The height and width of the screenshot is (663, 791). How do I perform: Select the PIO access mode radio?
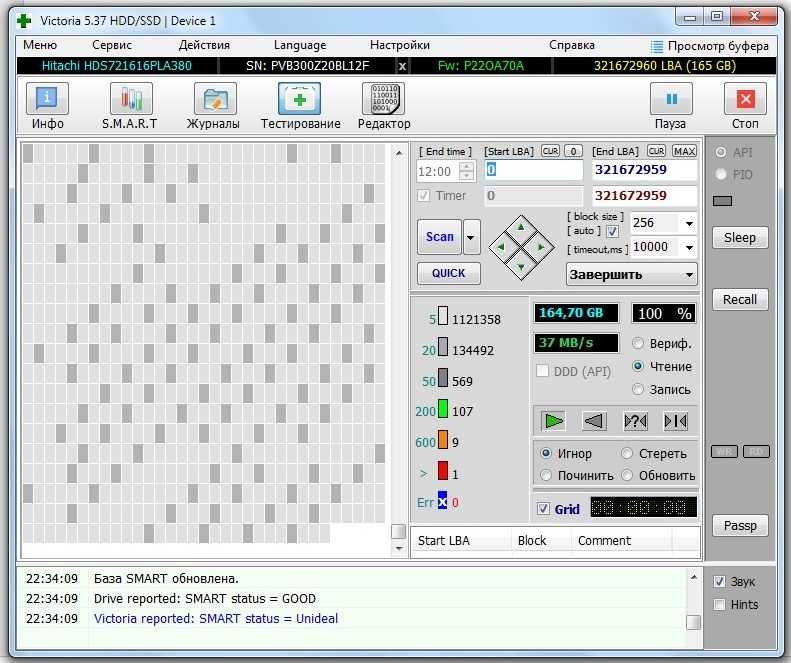721,174
